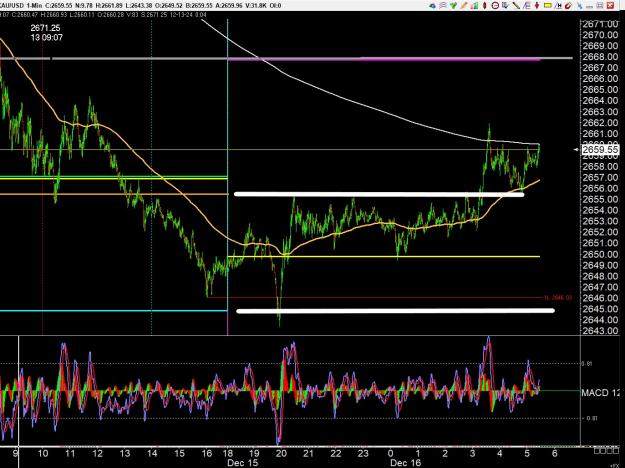Click the blue scissors cut tool icon

click(579, 6)
